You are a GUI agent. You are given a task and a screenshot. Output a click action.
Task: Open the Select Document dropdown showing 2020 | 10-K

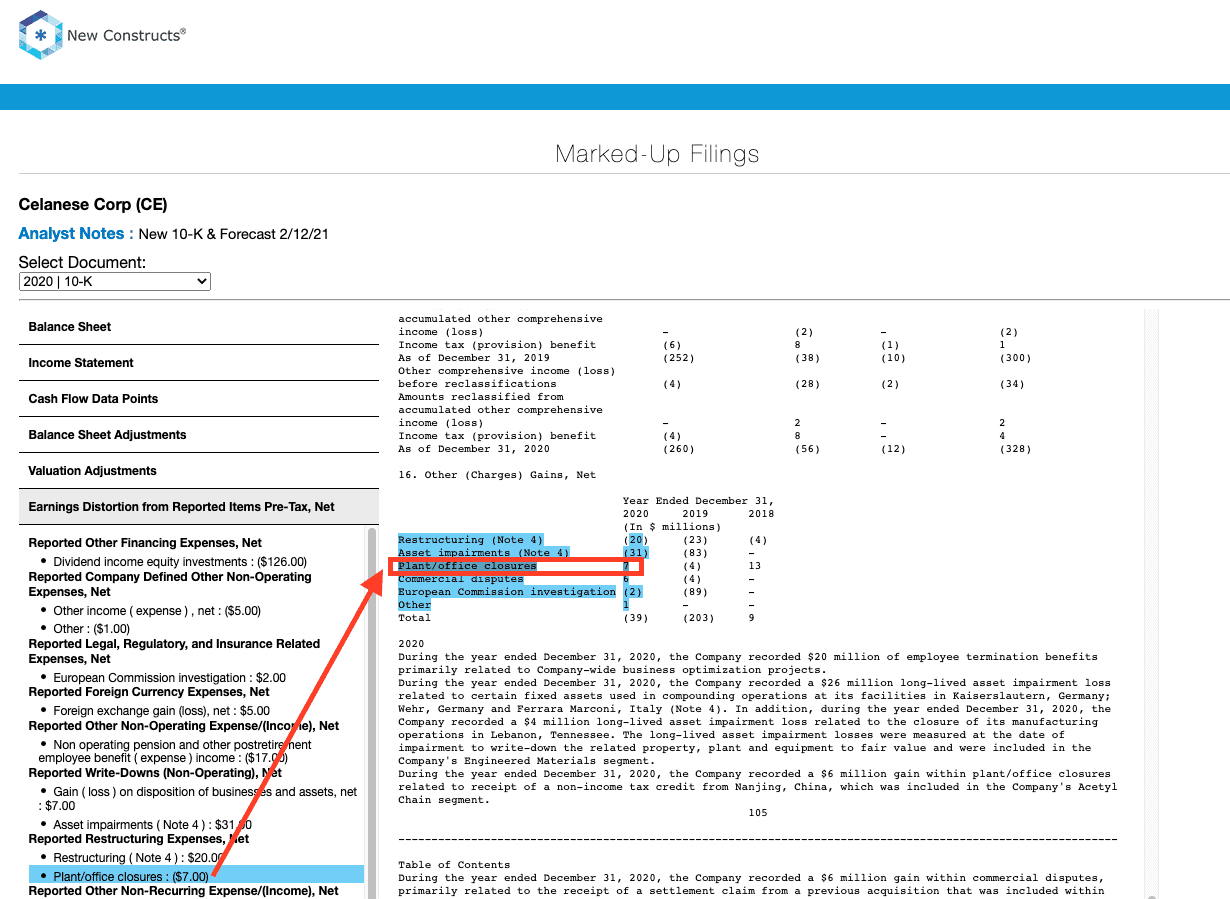(x=115, y=282)
